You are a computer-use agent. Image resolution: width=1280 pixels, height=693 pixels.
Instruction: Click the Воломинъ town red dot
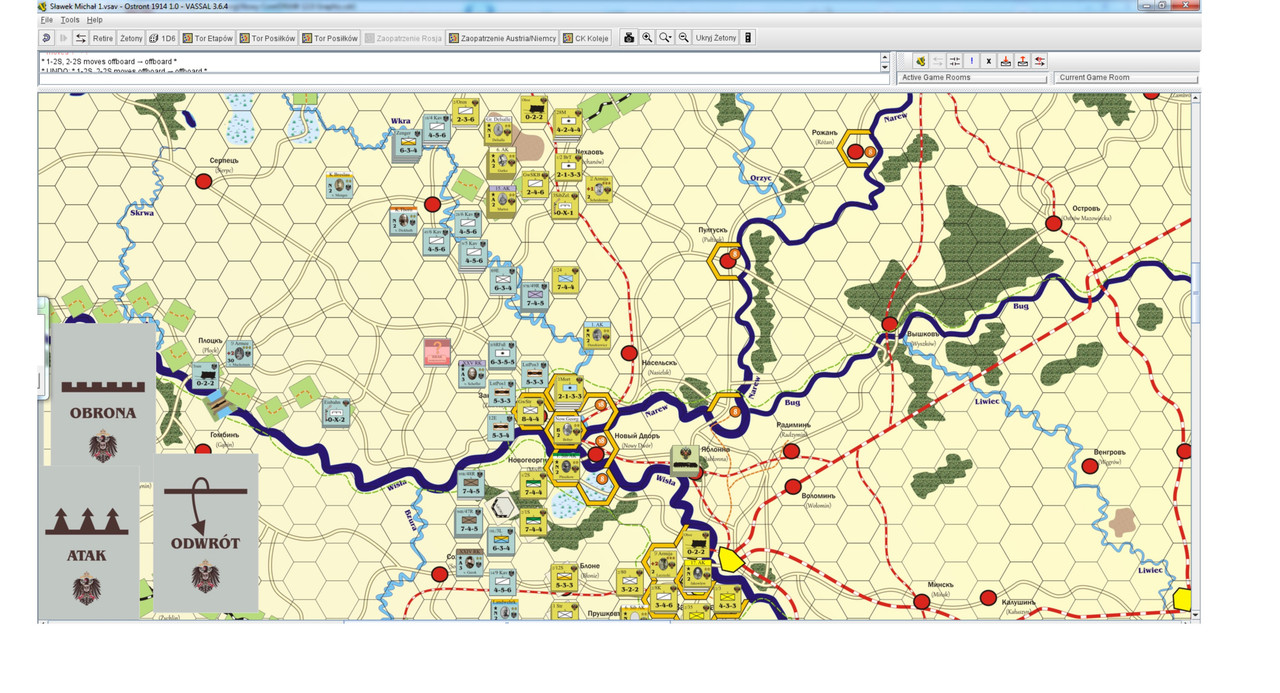[x=793, y=487]
